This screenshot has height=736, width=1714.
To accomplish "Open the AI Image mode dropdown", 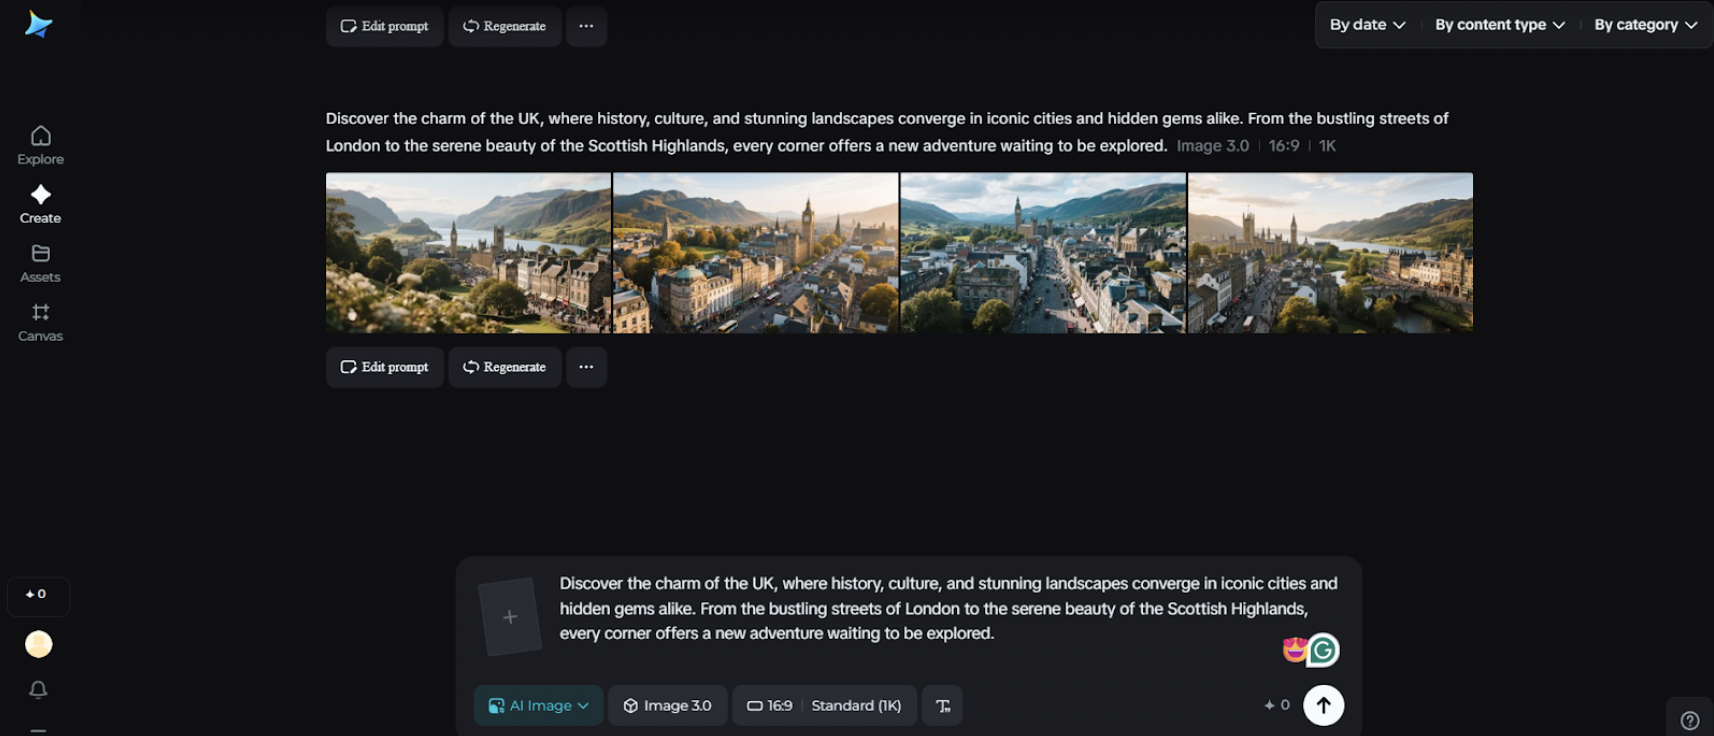I will (x=538, y=706).
